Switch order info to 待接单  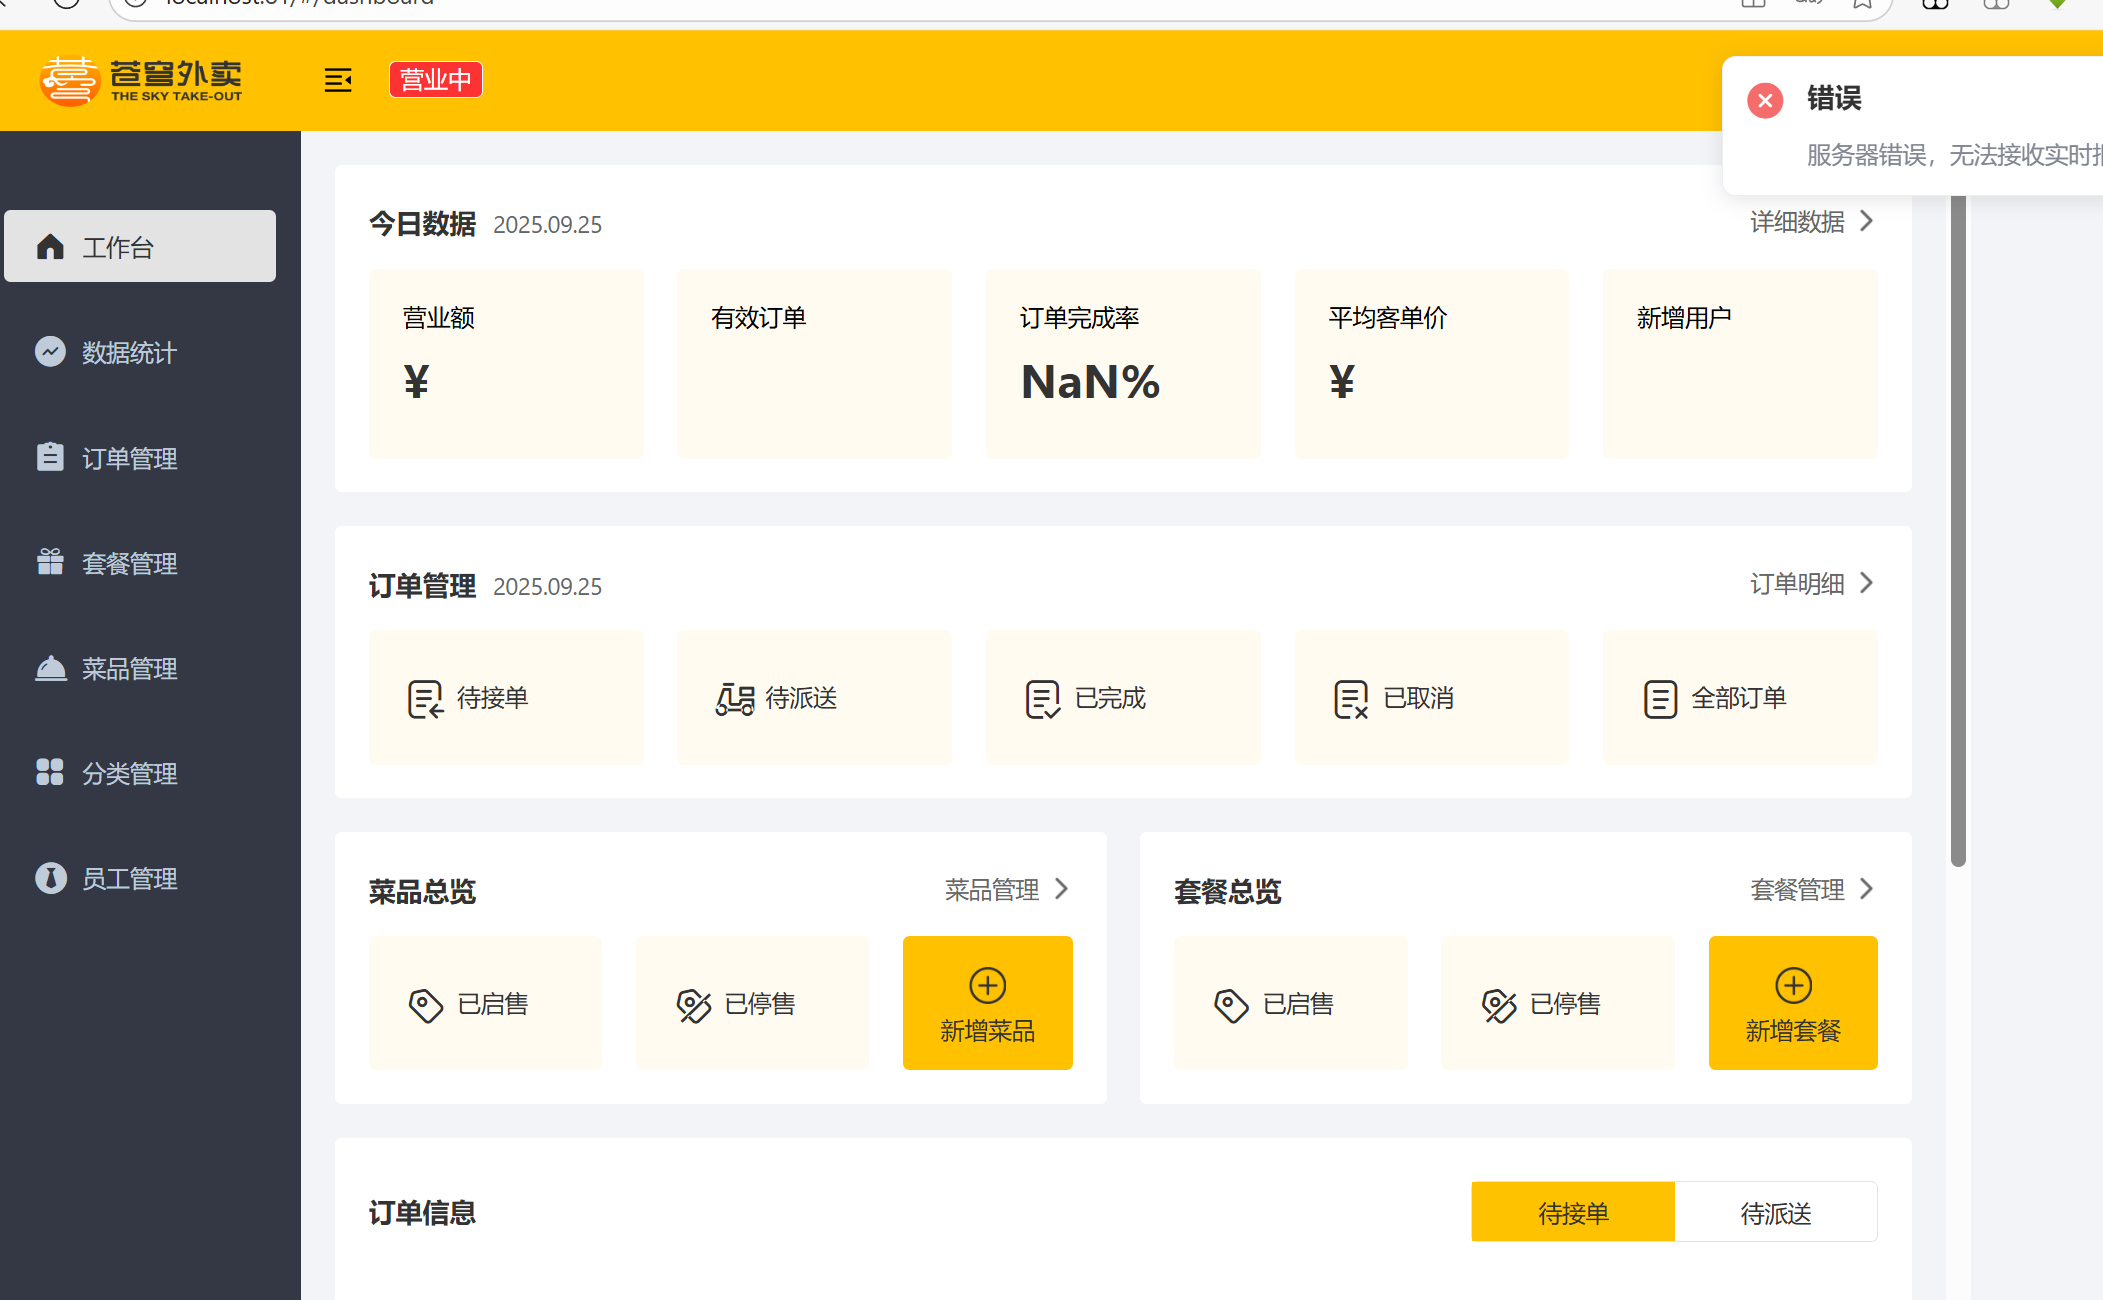point(1573,1212)
